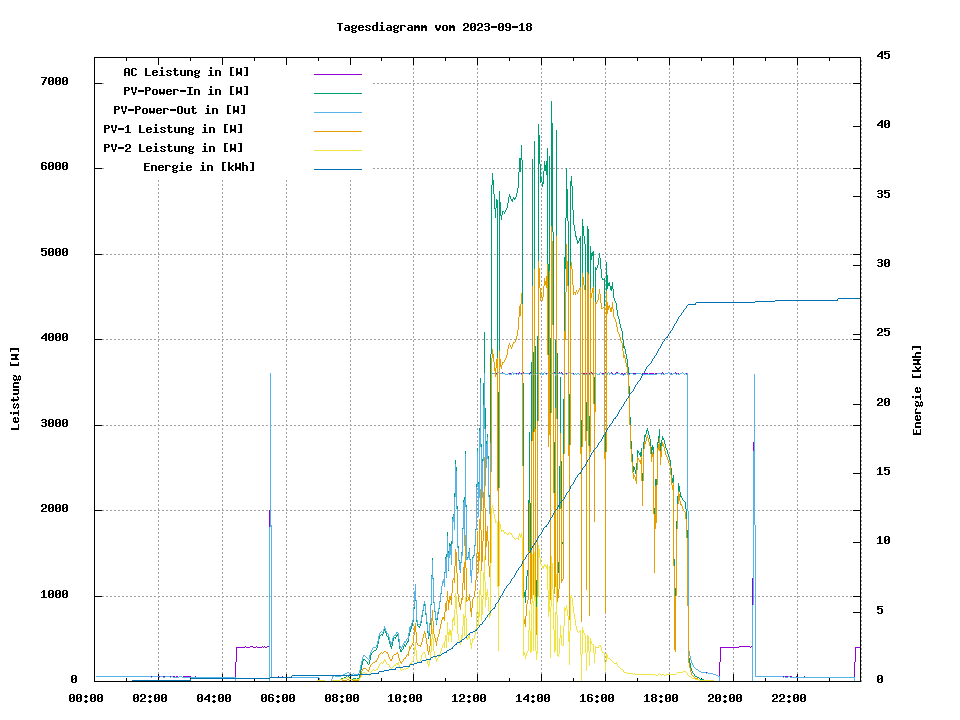
Task: Click the 18:00 tick on the time axis
Action: click(x=661, y=698)
